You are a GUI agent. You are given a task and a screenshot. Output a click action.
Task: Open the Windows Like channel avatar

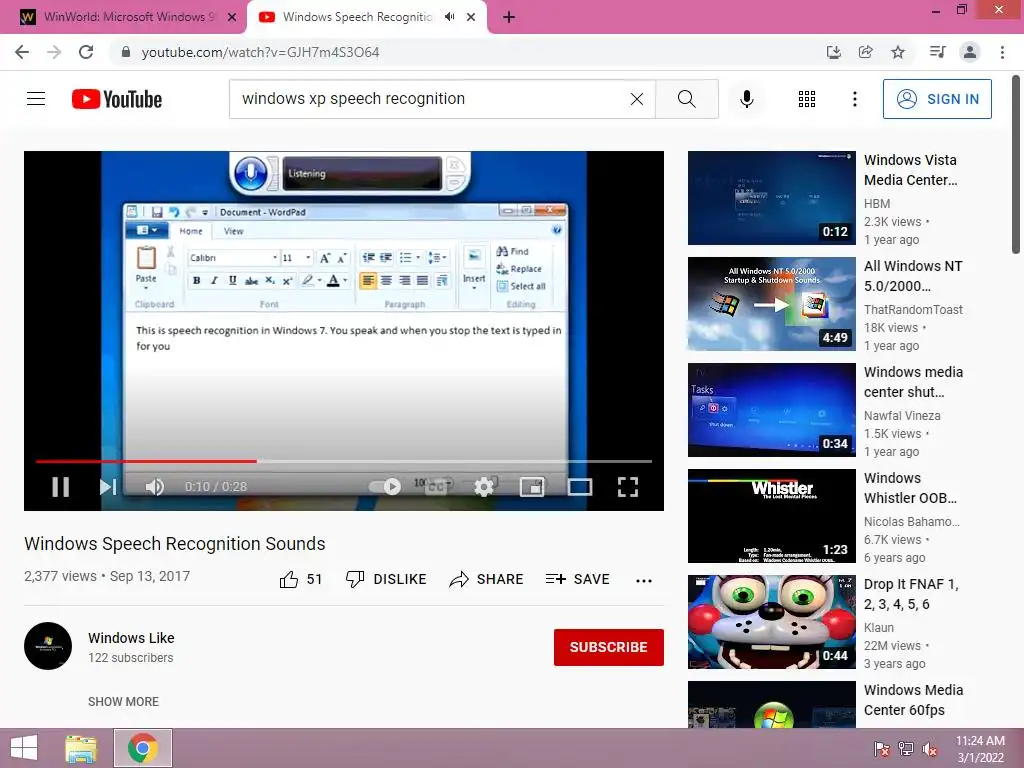(48, 646)
